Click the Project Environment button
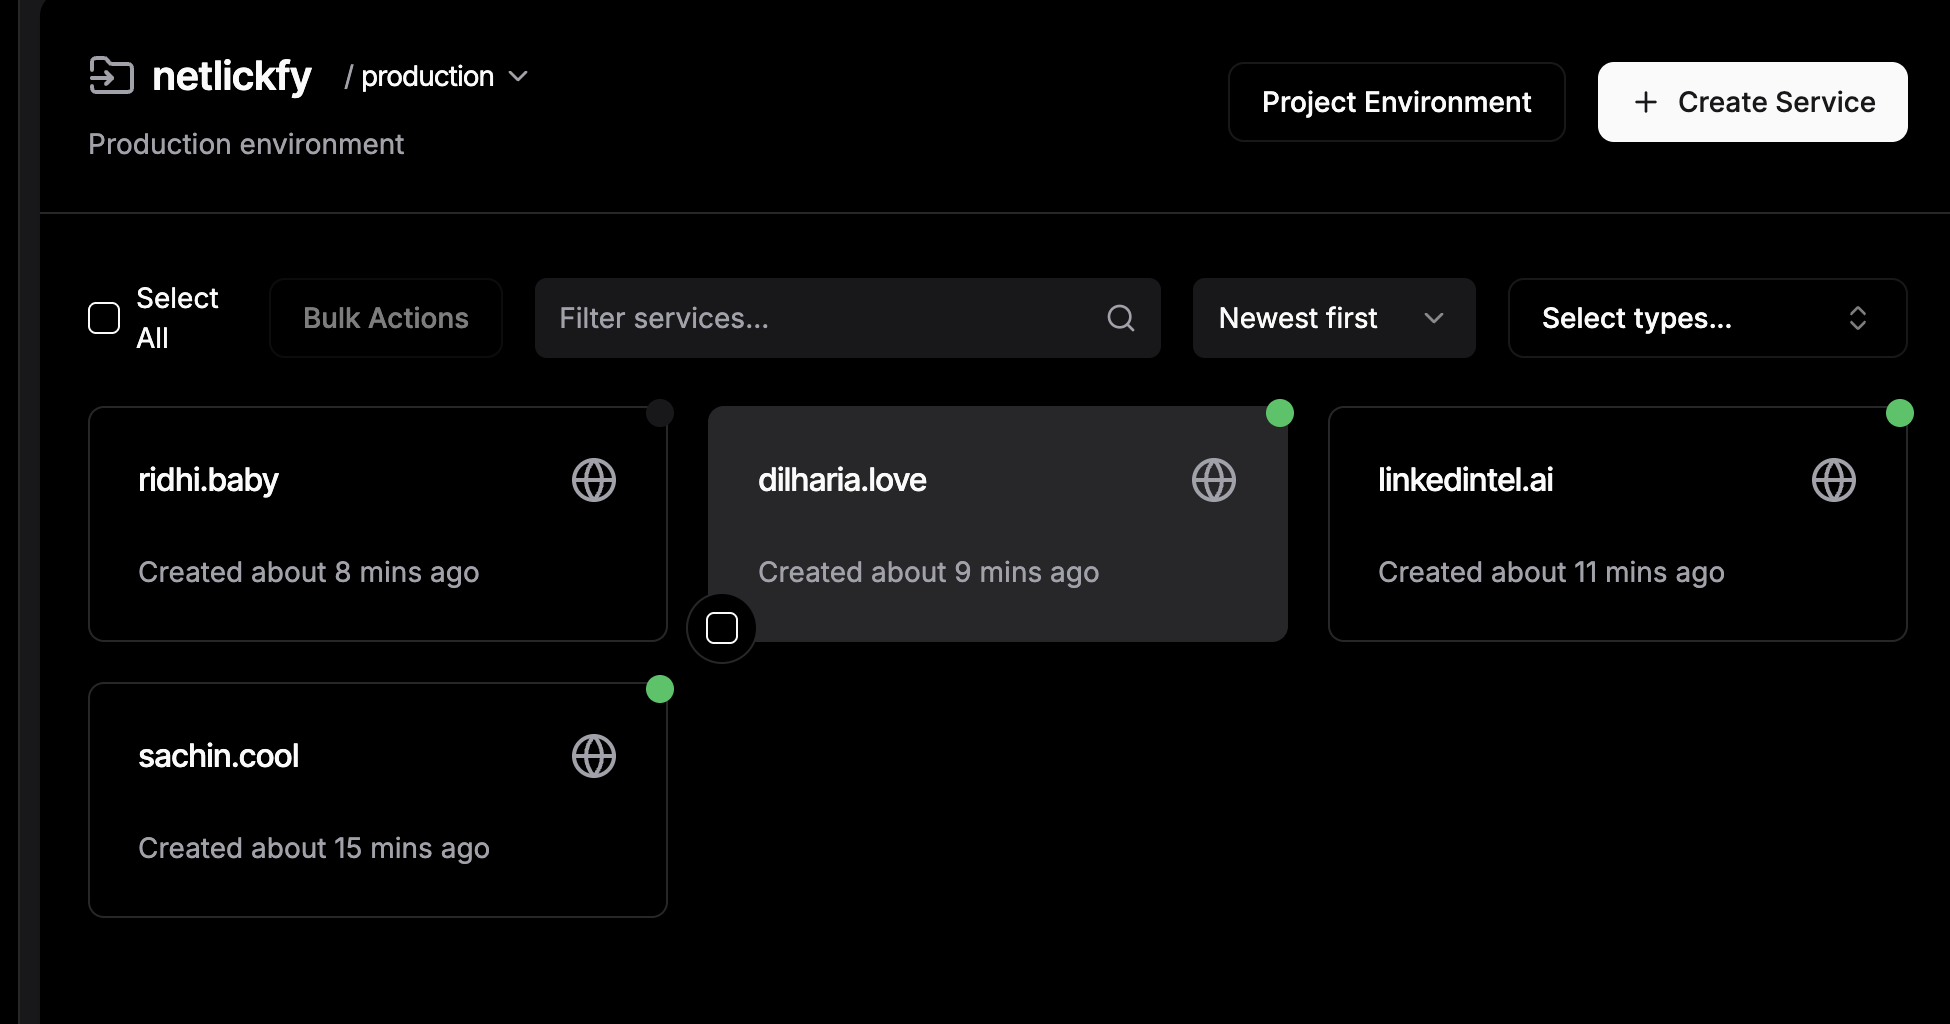 1396,102
